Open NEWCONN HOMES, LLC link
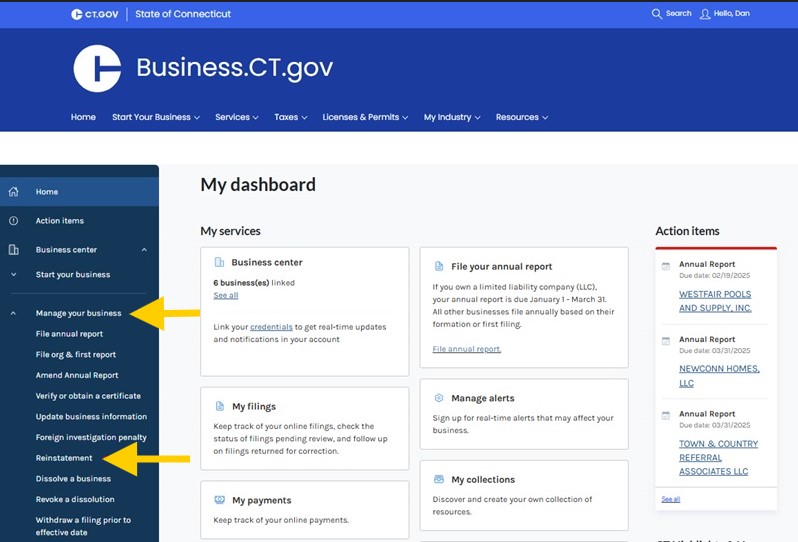 pyautogui.click(x=719, y=376)
